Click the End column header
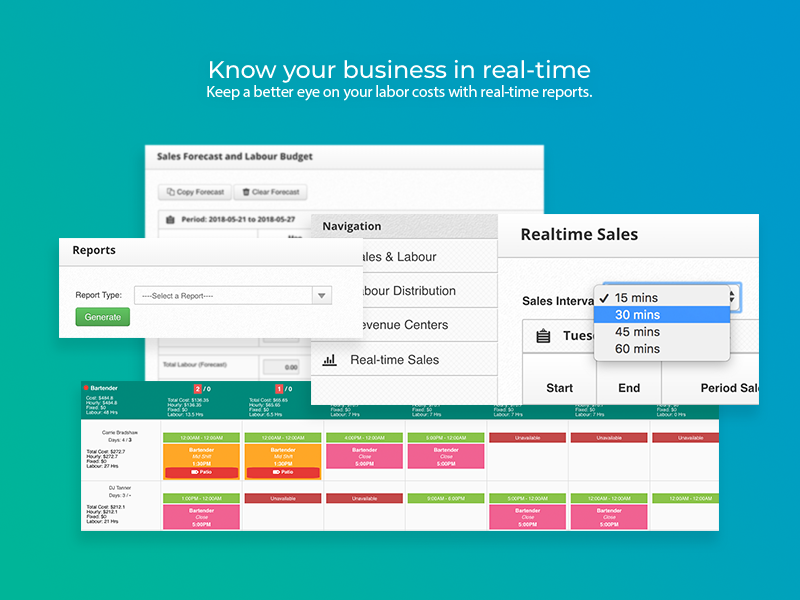Viewport: 800px width, 600px height. click(x=629, y=388)
